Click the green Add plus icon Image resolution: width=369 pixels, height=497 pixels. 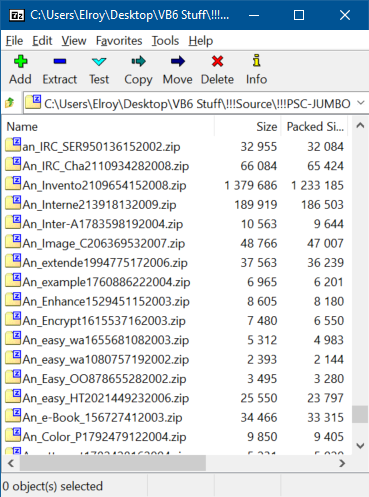pos(21,61)
